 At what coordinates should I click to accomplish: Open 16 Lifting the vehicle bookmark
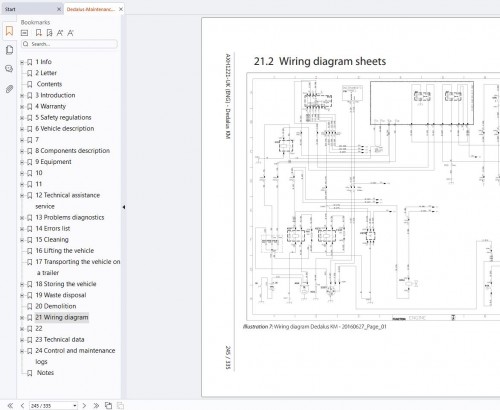(x=65, y=251)
